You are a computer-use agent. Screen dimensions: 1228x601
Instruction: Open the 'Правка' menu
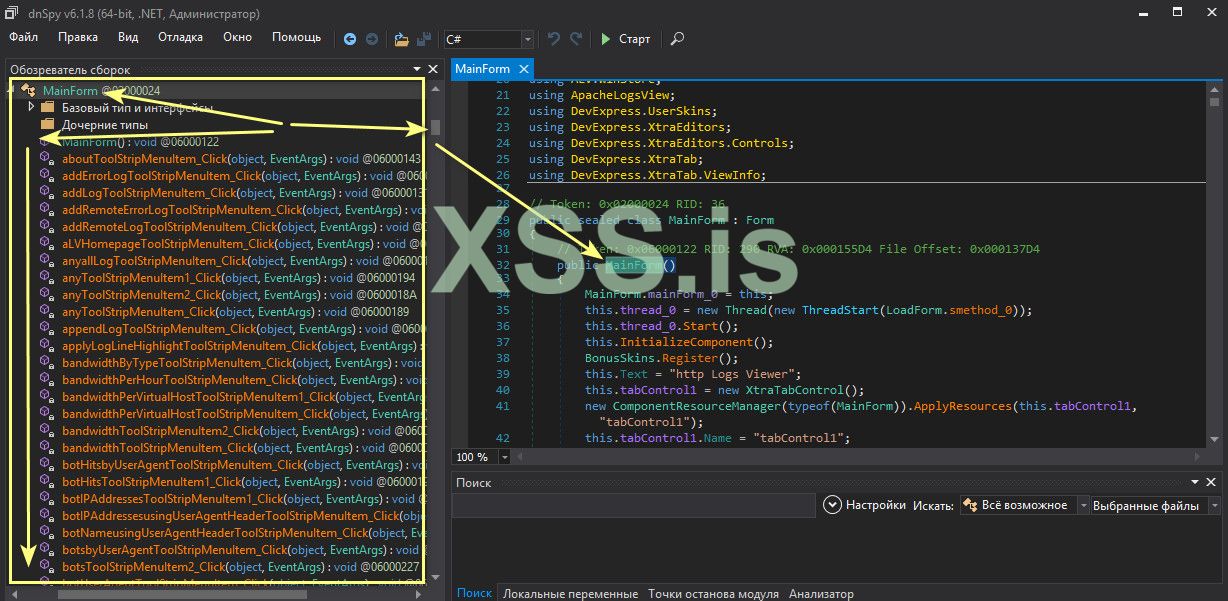78,37
